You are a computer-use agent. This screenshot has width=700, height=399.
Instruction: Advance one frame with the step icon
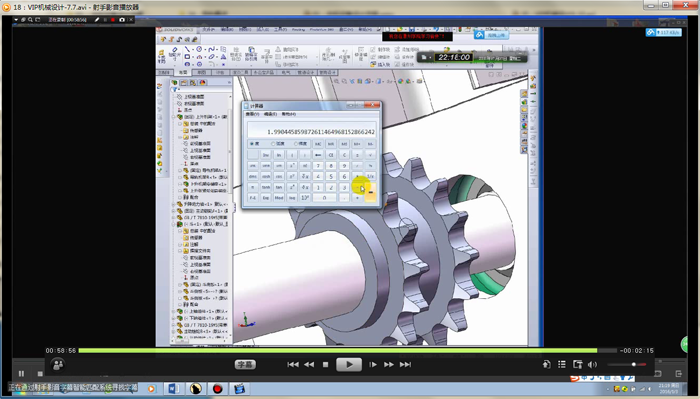click(x=372, y=365)
